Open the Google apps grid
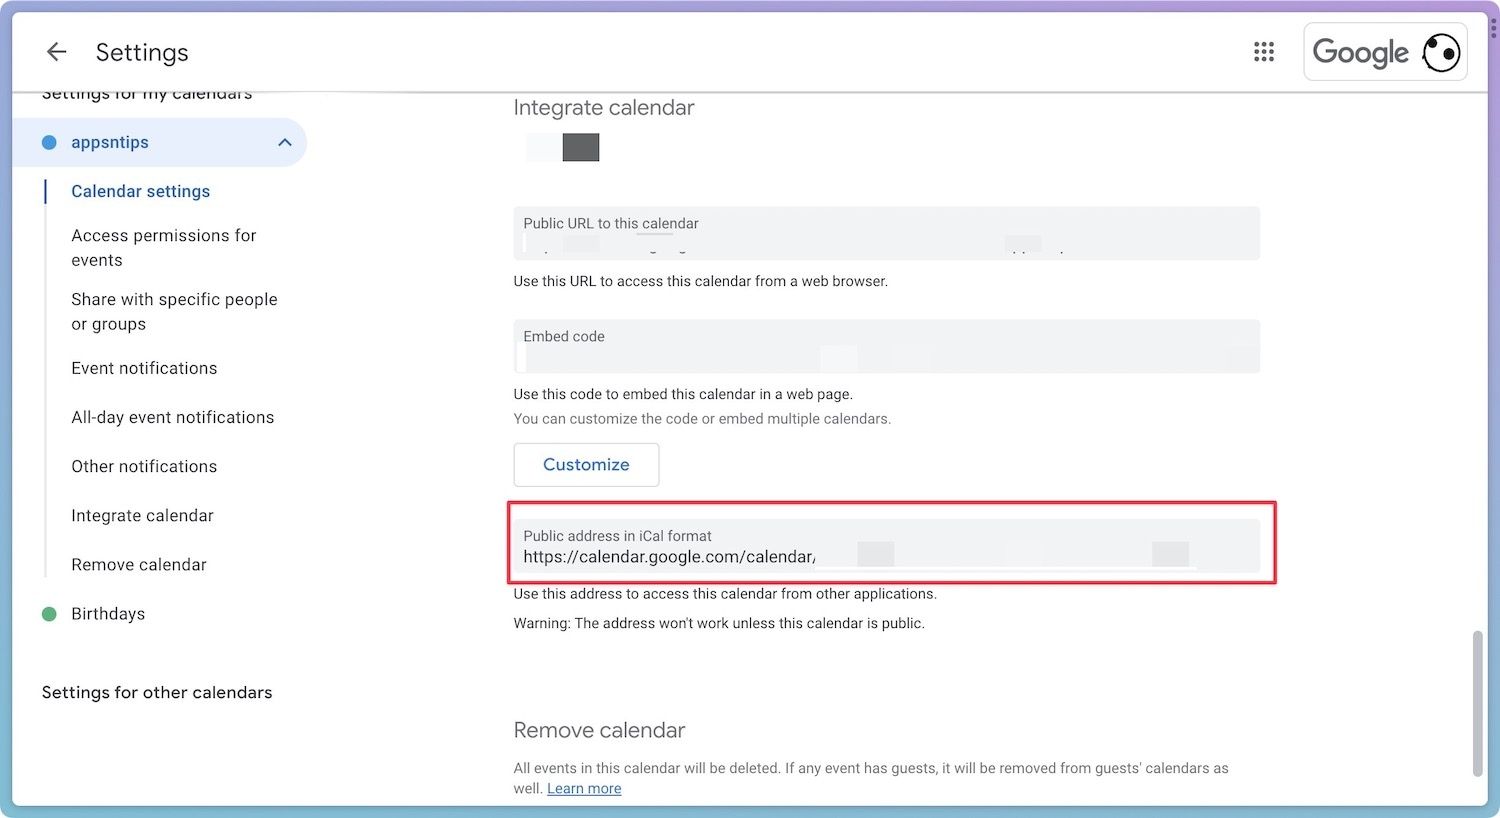This screenshot has height=818, width=1500. click(x=1264, y=52)
